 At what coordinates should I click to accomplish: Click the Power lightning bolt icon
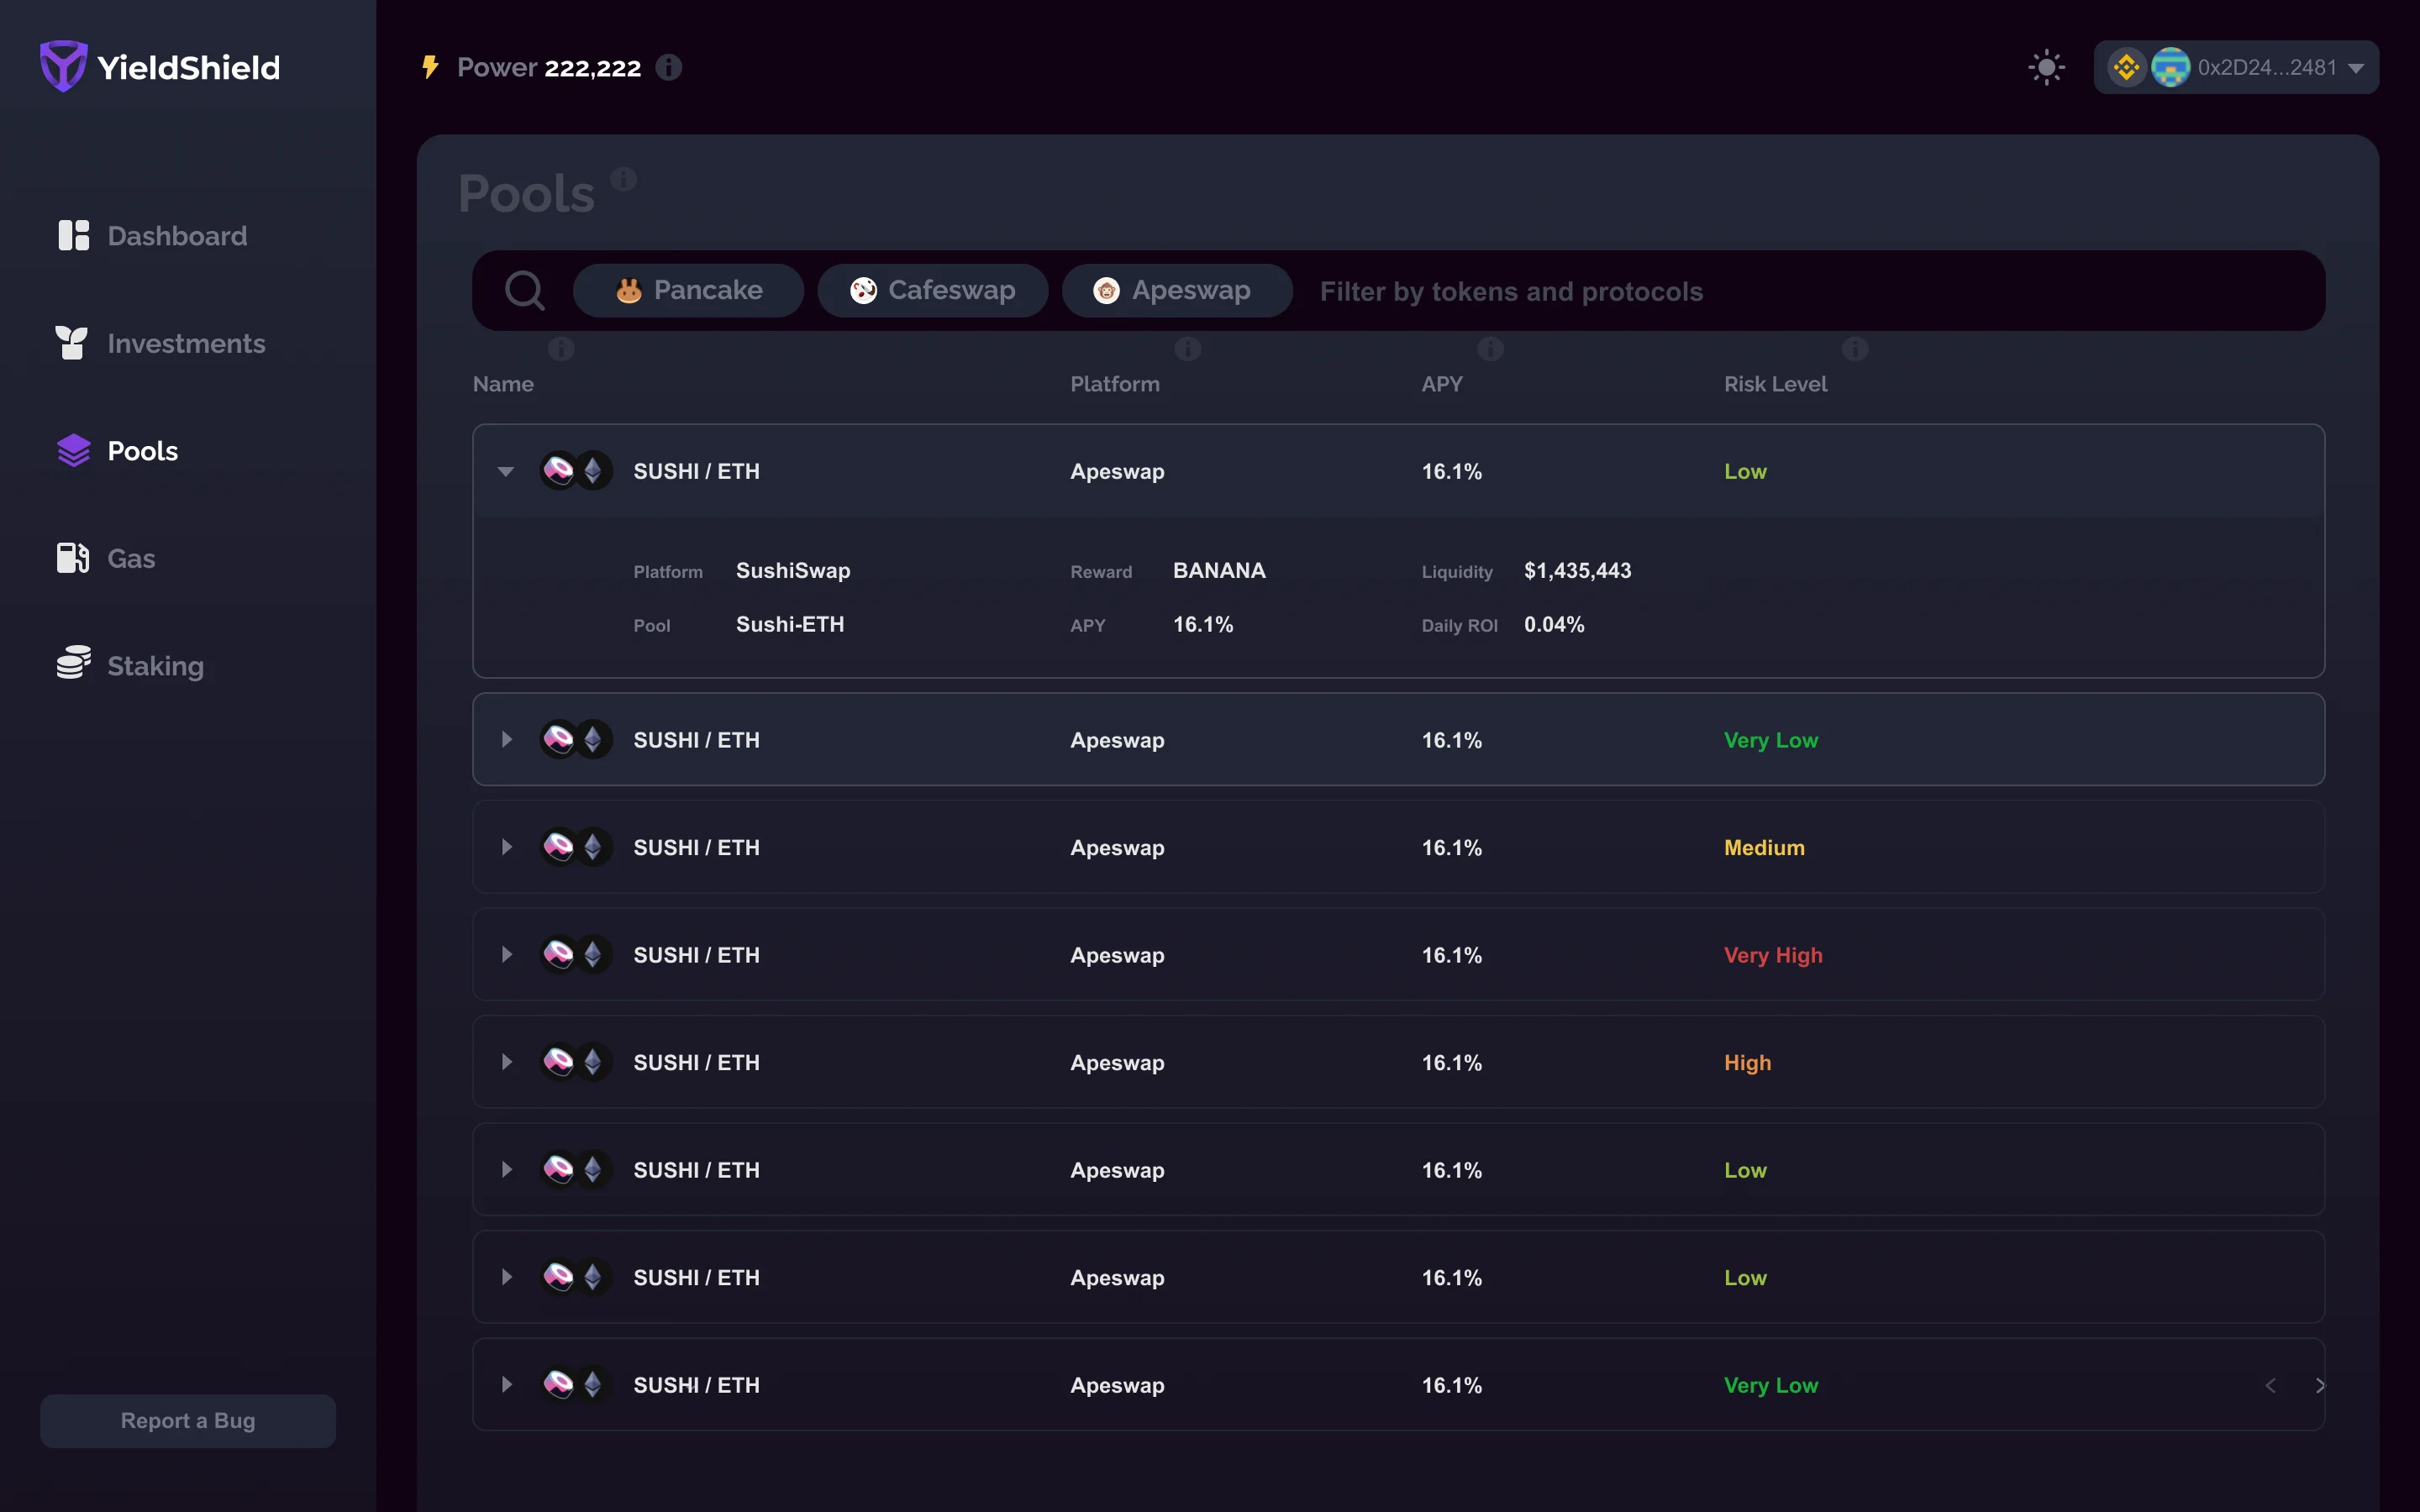(x=430, y=67)
